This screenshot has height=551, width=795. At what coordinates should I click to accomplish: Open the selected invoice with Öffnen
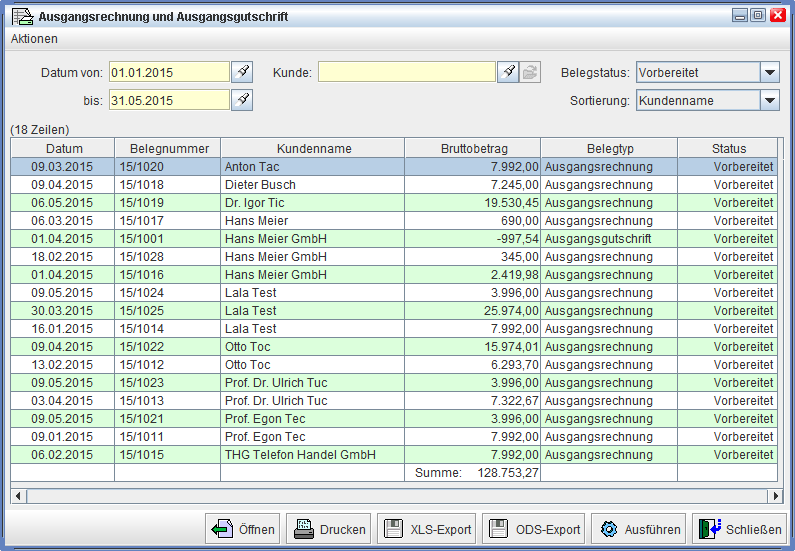(x=243, y=529)
